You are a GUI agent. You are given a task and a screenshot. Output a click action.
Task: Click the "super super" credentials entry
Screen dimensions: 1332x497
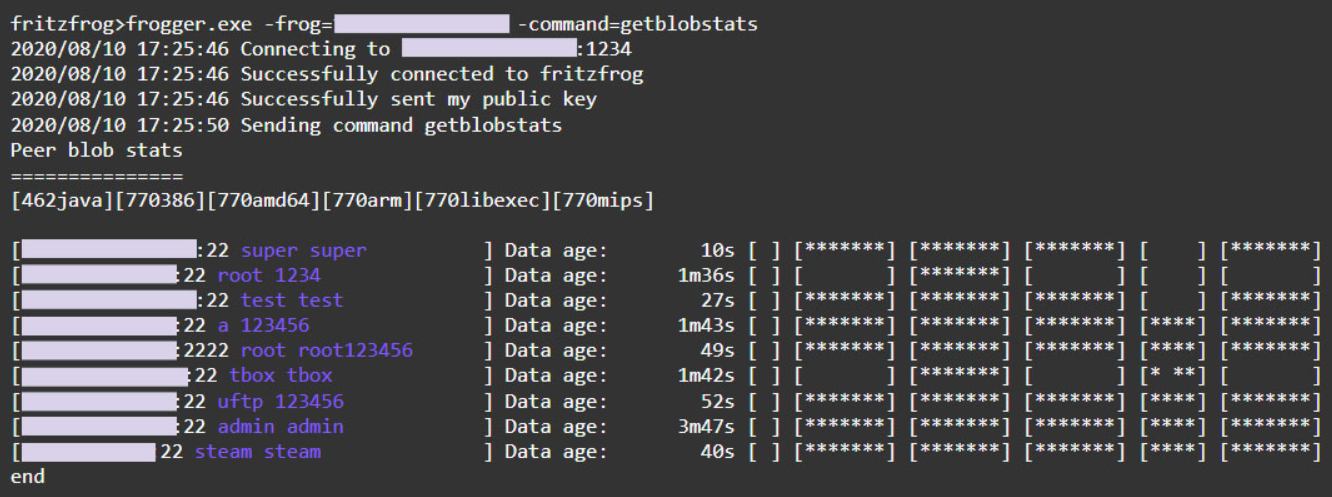pos(303,250)
